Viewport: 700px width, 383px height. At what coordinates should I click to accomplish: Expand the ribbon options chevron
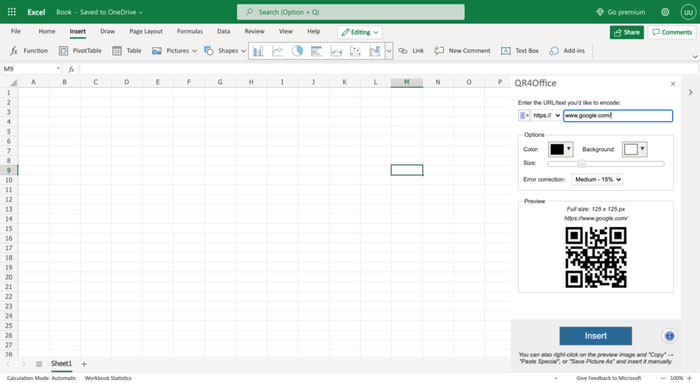695,57
